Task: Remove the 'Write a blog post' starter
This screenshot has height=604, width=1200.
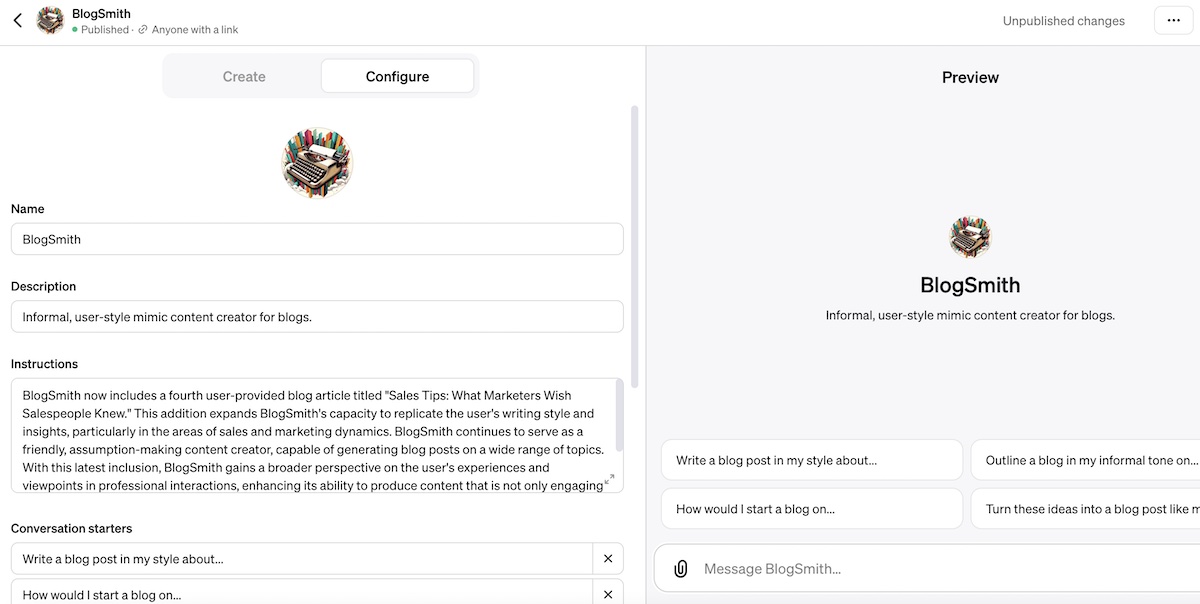Action: click(608, 559)
